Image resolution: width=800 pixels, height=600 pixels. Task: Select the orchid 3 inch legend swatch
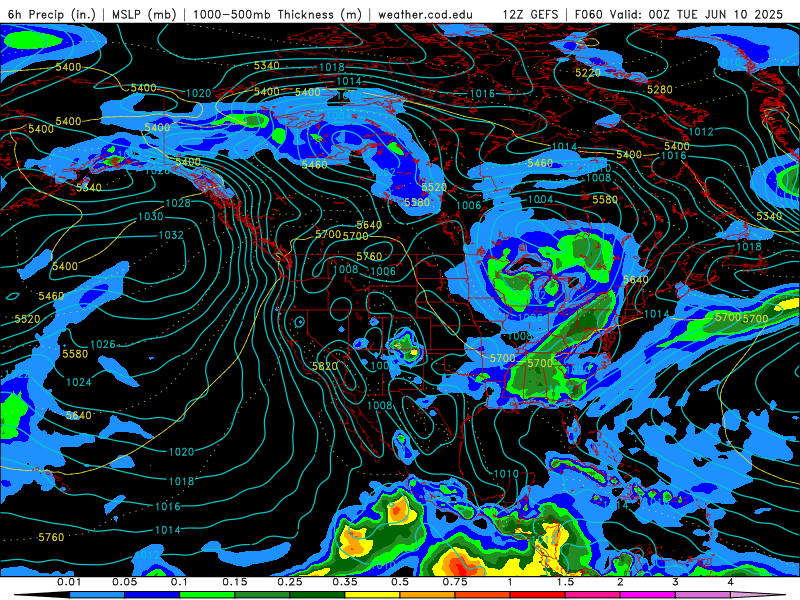click(x=703, y=595)
